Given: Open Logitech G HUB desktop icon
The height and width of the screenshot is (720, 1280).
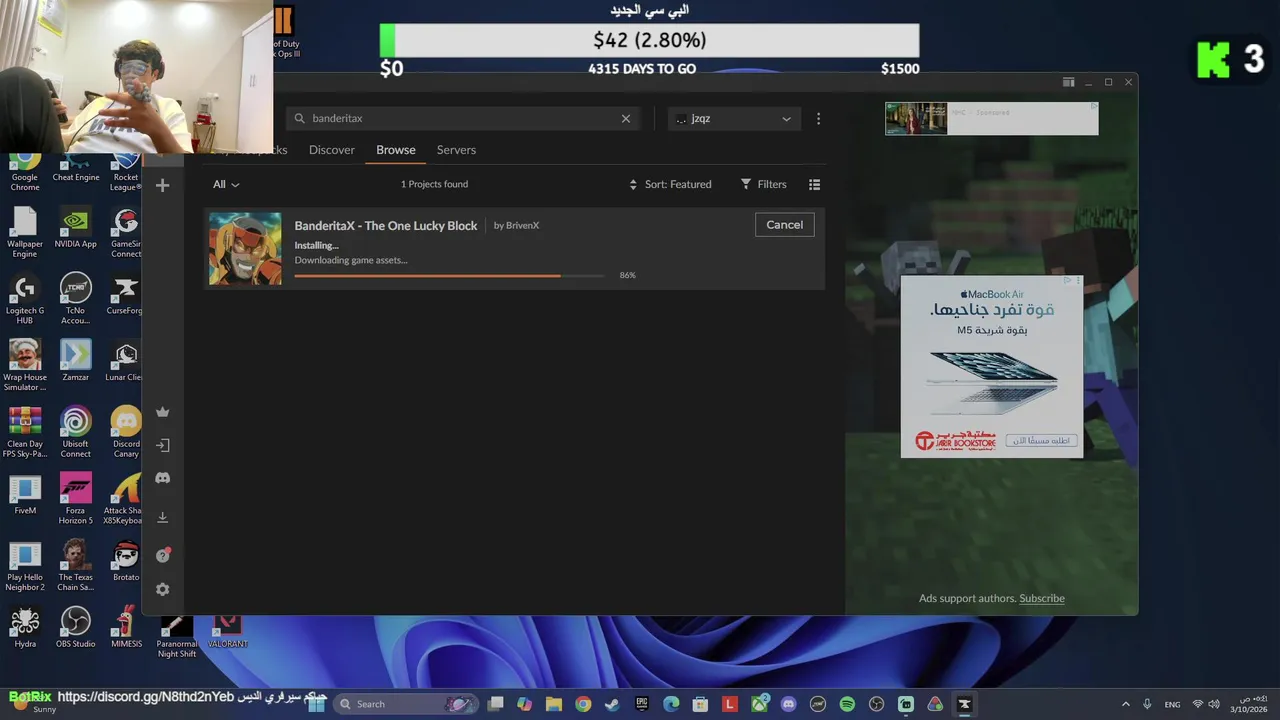Looking at the screenshot, I should coord(25,299).
